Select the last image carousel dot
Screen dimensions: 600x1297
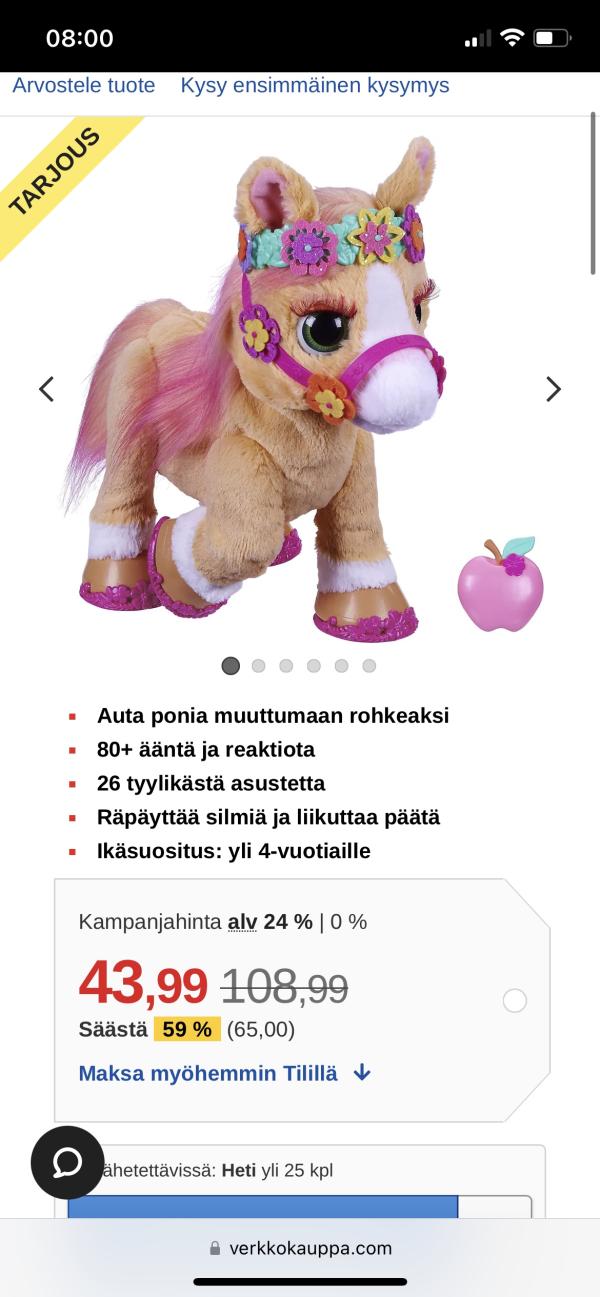click(369, 665)
